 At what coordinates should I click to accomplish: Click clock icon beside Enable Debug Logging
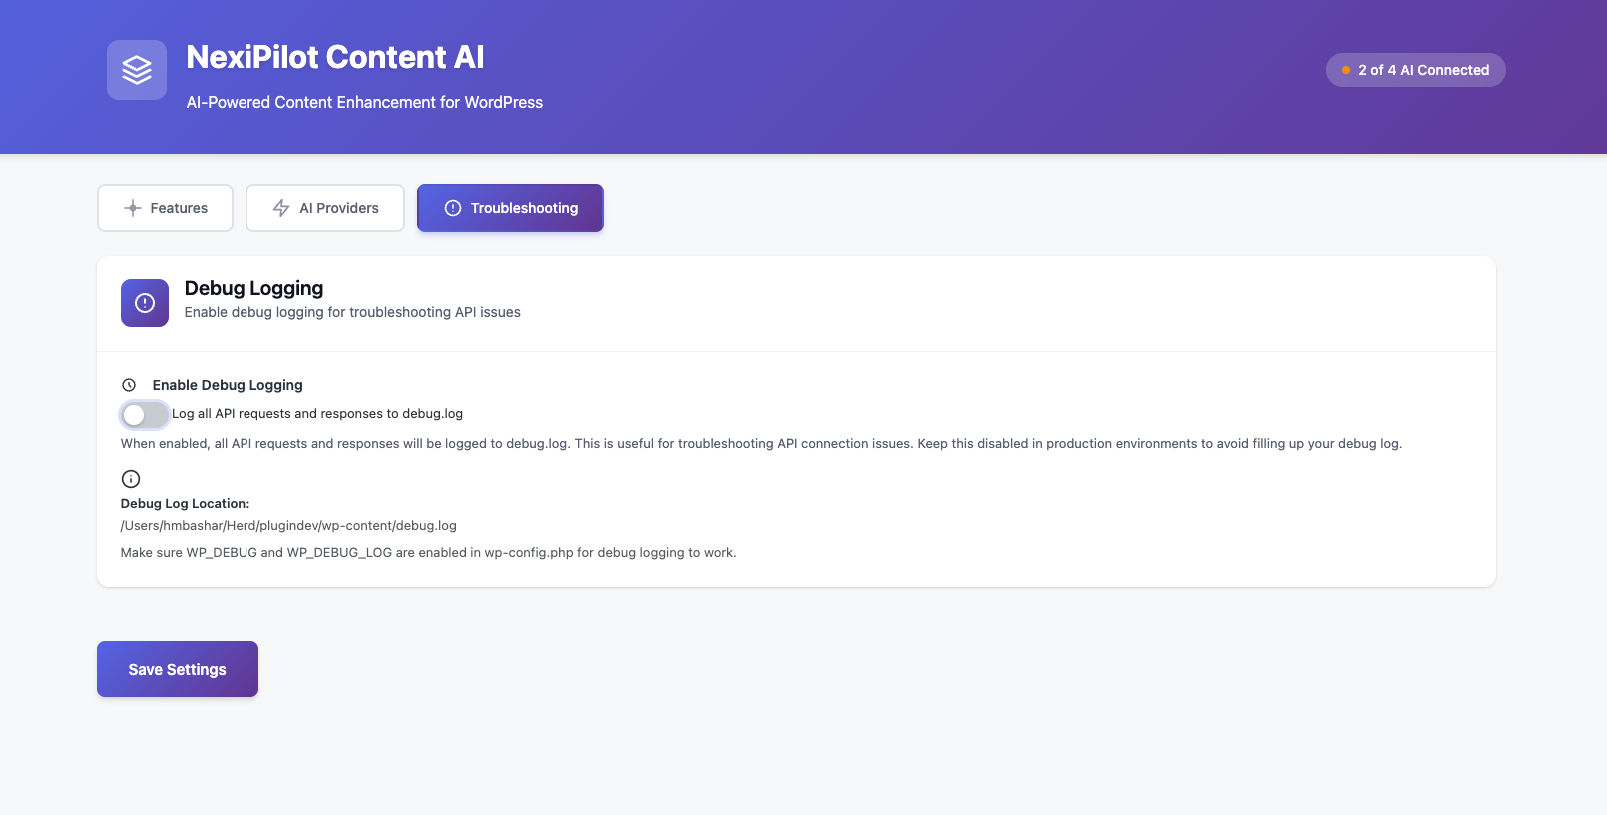pyautogui.click(x=129, y=385)
